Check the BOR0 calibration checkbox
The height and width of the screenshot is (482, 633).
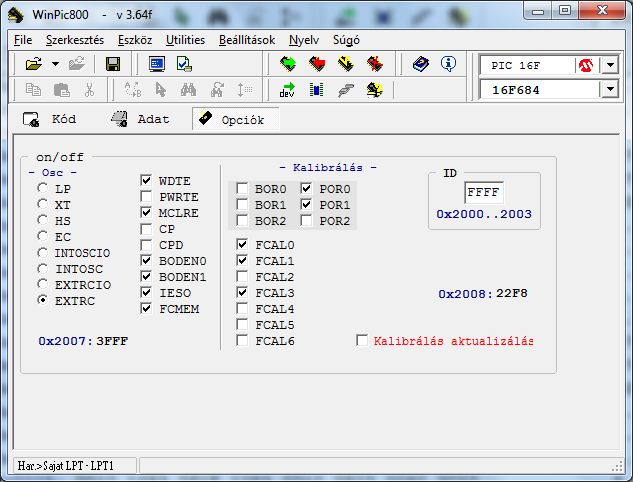tap(242, 189)
